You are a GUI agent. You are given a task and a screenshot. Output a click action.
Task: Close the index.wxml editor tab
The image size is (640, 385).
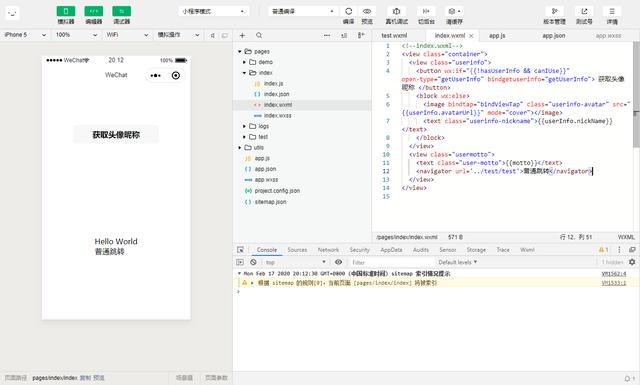471,36
